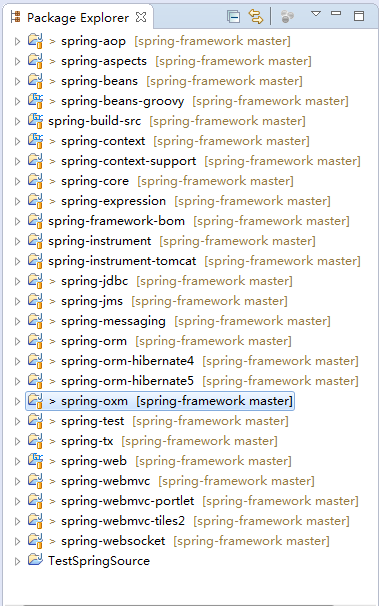Expand the spring-context project
The height and width of the screenshot is (606, 379).
(x=17, y=141)
